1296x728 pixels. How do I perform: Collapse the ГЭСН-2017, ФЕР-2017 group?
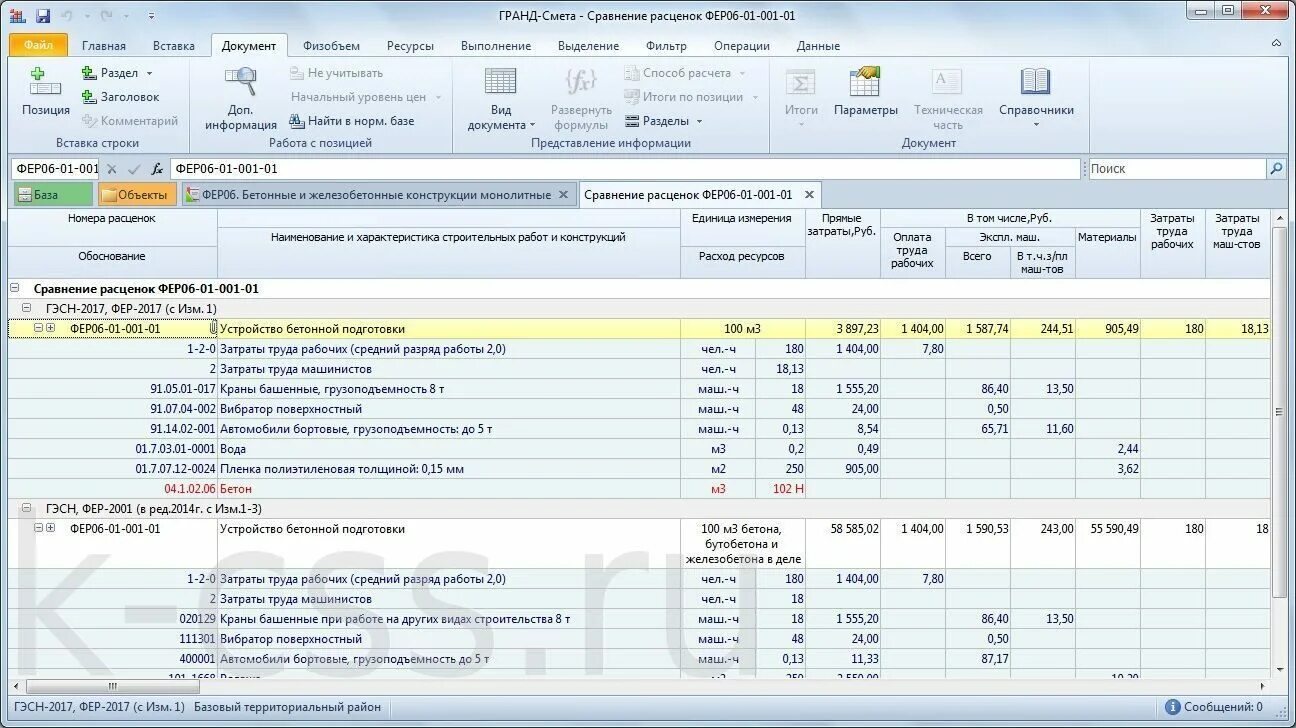coord(27,308)
